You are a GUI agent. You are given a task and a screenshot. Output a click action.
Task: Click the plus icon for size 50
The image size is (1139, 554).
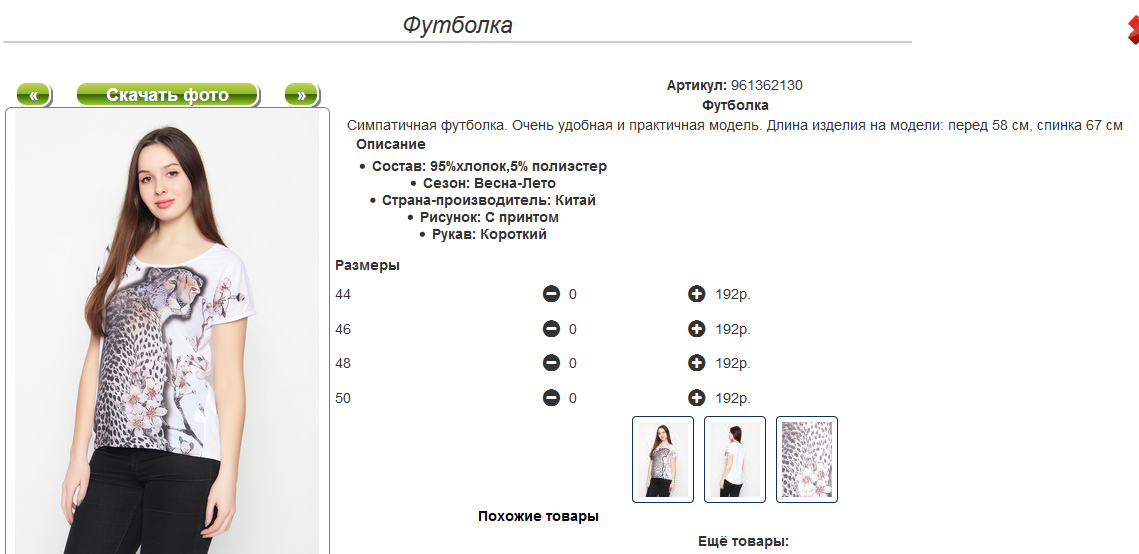point(696,398)
